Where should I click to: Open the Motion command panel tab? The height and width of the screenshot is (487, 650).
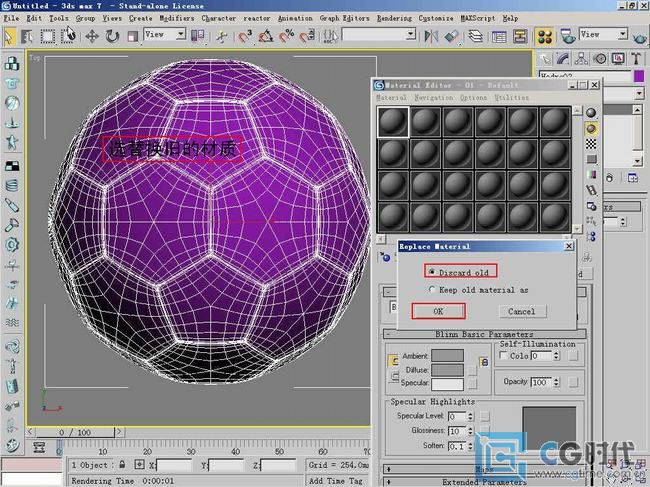click(600, 59)
